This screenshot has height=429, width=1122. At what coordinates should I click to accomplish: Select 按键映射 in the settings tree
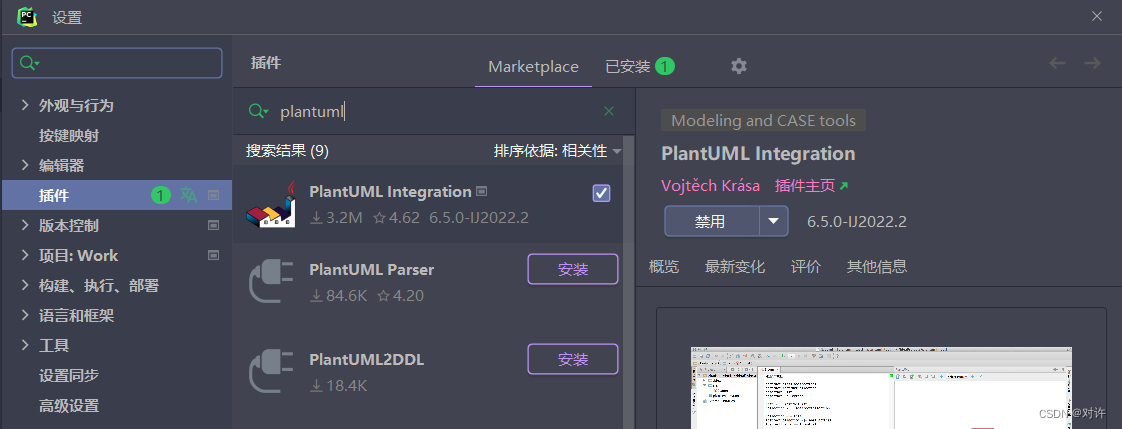69,135
